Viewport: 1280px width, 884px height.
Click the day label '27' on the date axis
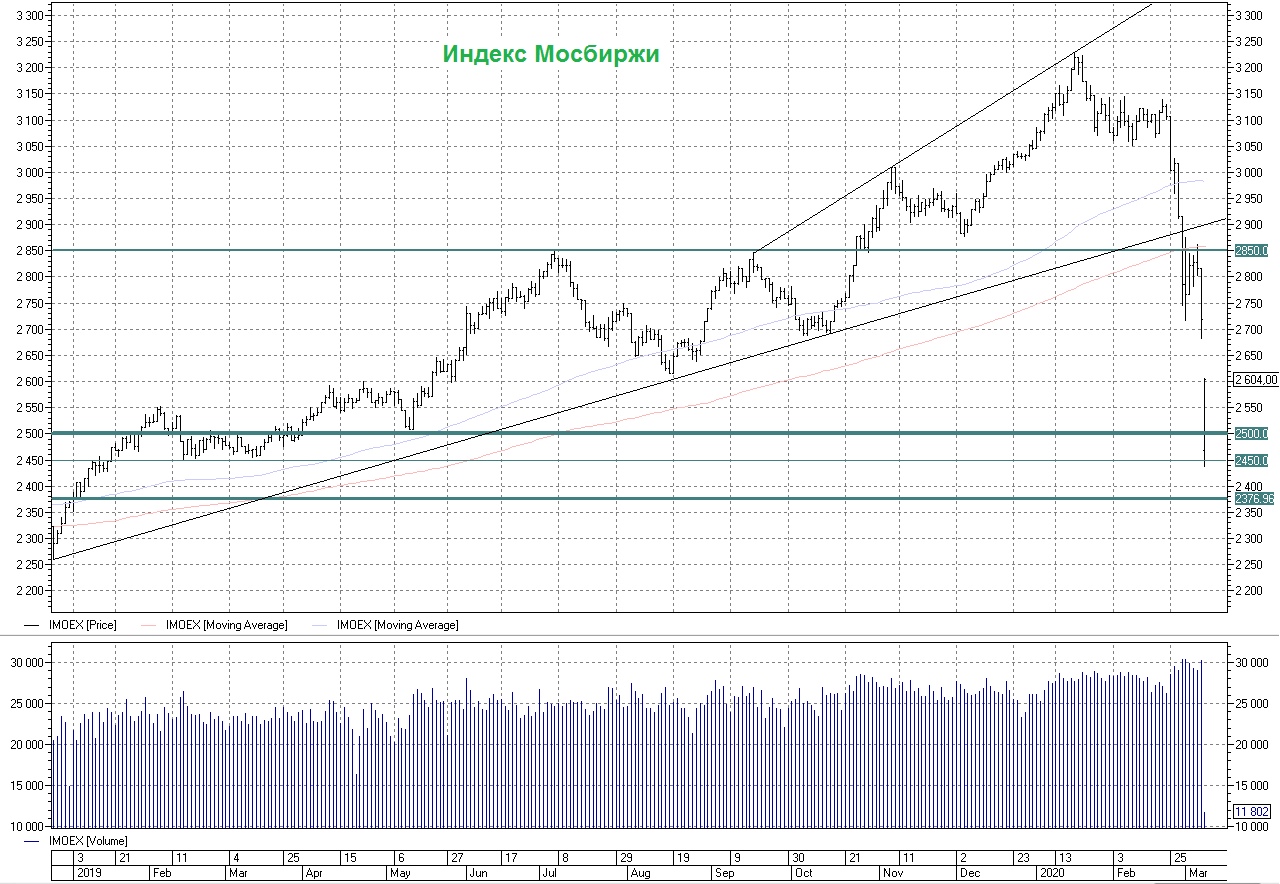[457, 858]
